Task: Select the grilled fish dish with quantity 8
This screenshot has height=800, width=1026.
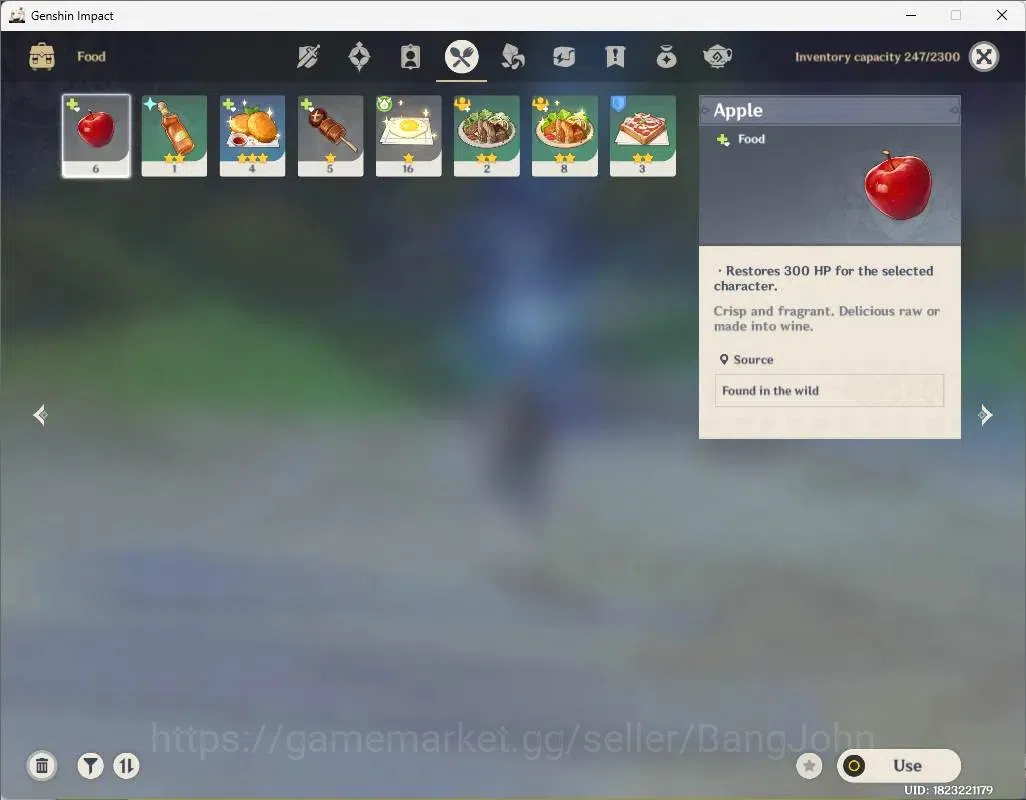Action: (564, 135)
